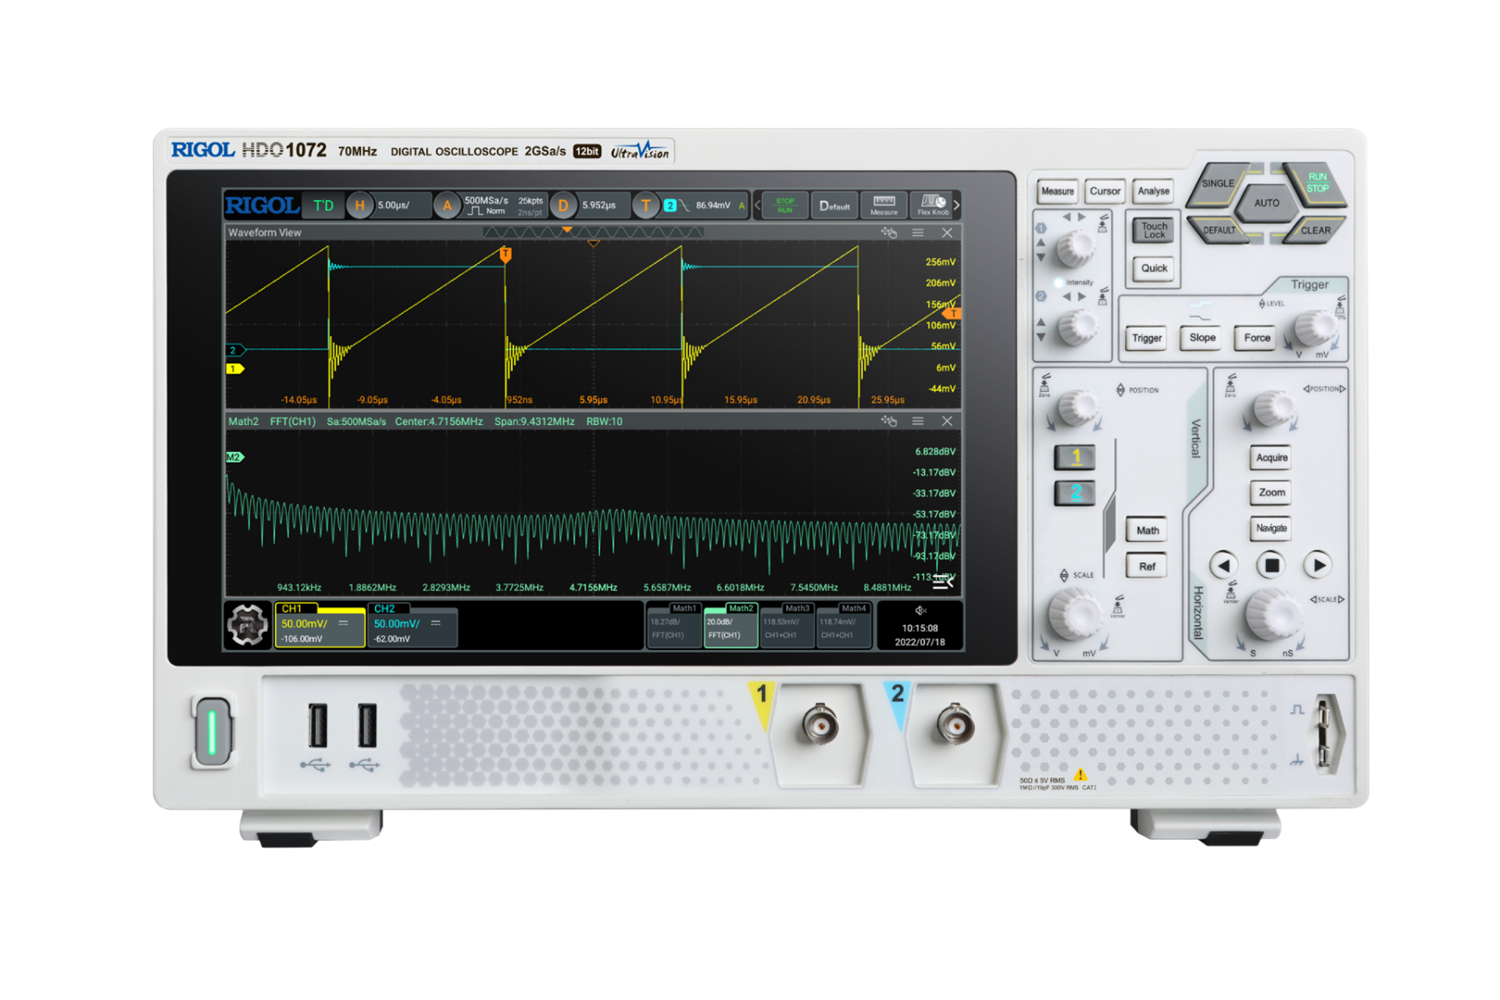The height and width of the screenshot is (1000, 1500).
Task: Tap the CH1 50.00mV/ channel label
Action: coord(320,626)
